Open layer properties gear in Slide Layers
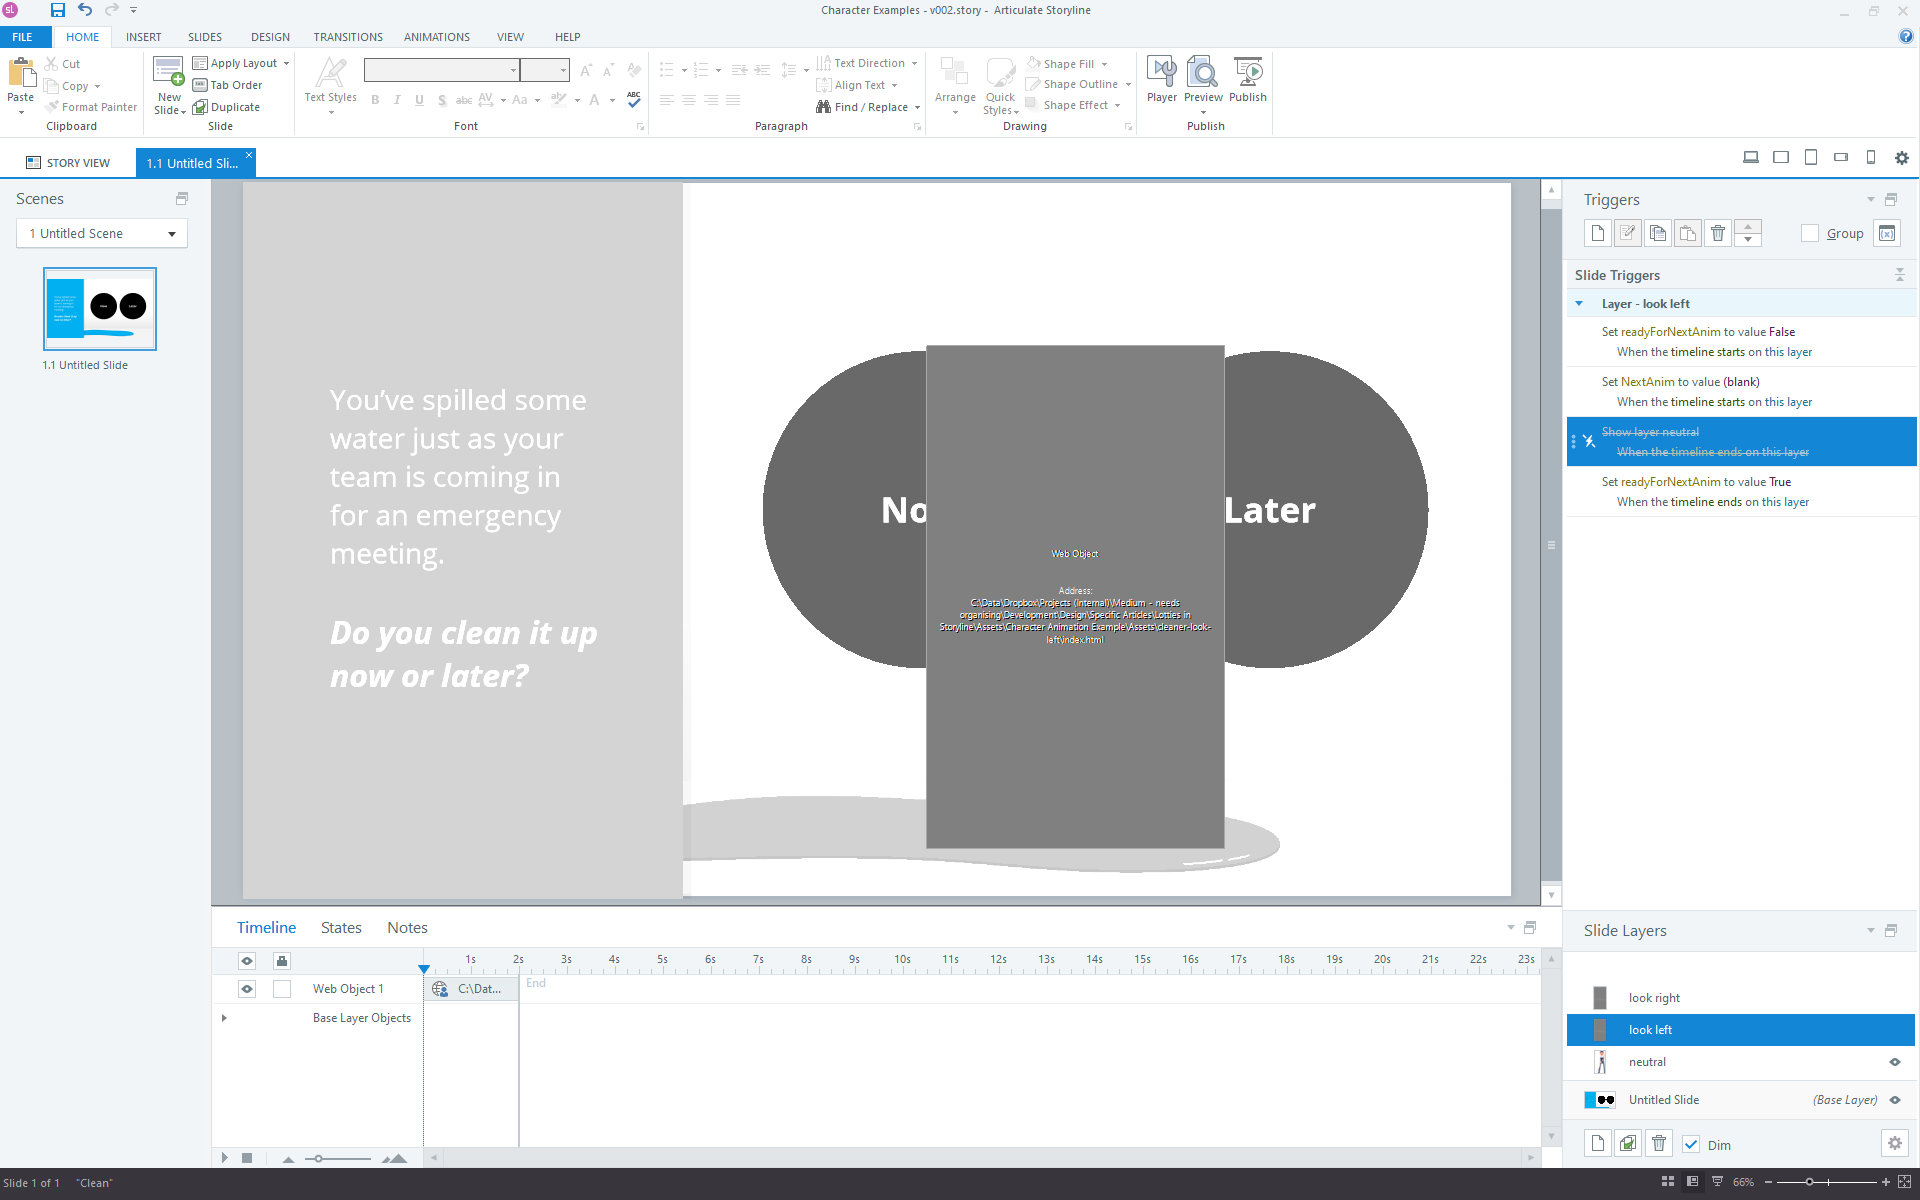The height and width of the screenshot is (1200, 1920). coord(1894,1143)
